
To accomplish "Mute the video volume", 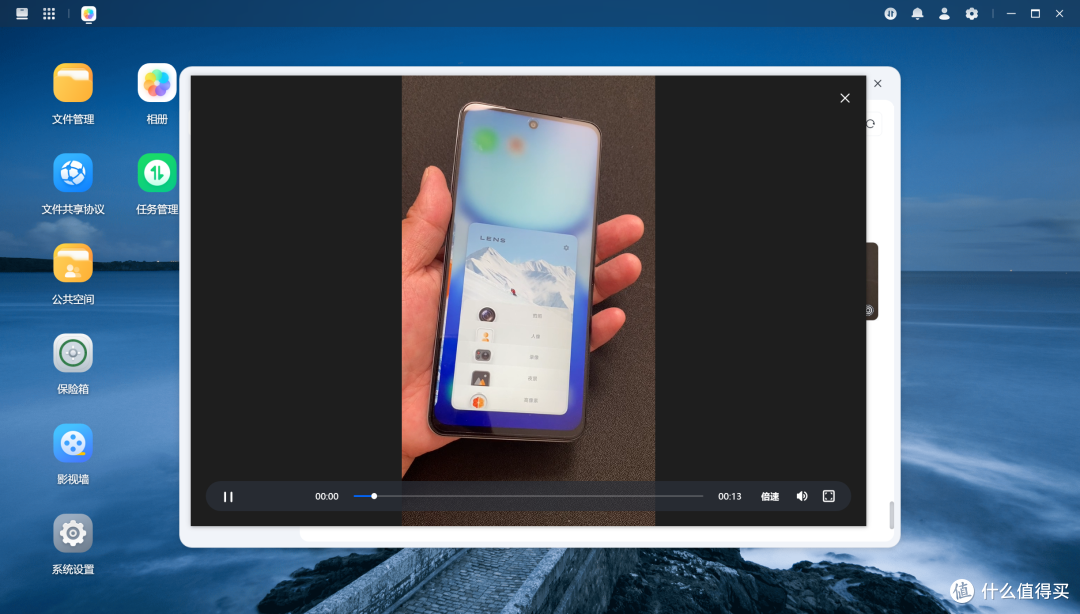I will point(802,496).
